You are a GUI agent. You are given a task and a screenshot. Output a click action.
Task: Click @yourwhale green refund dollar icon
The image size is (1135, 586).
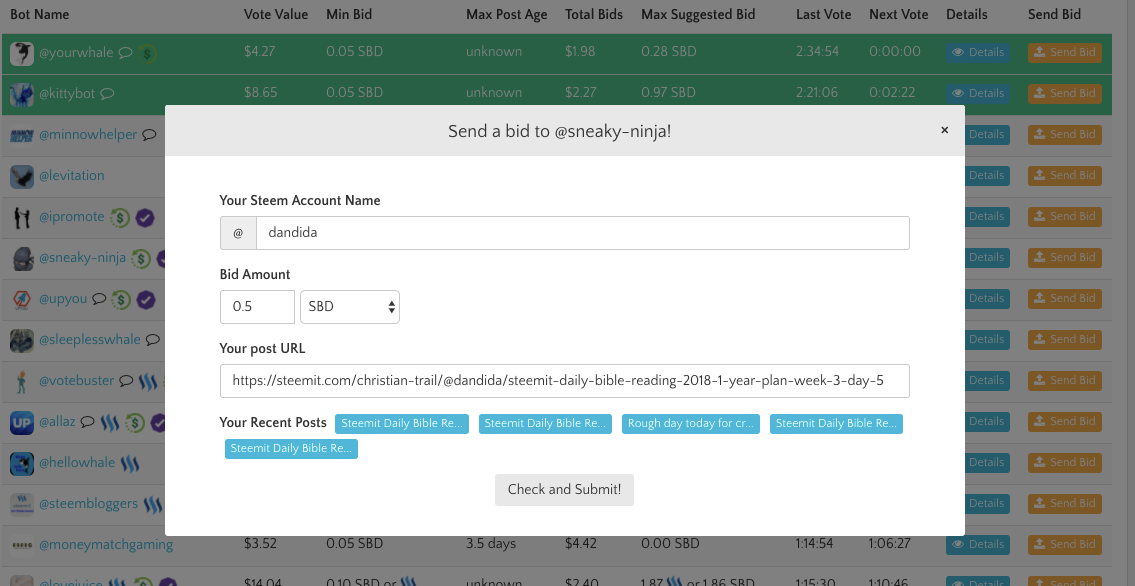click(148, 53)
